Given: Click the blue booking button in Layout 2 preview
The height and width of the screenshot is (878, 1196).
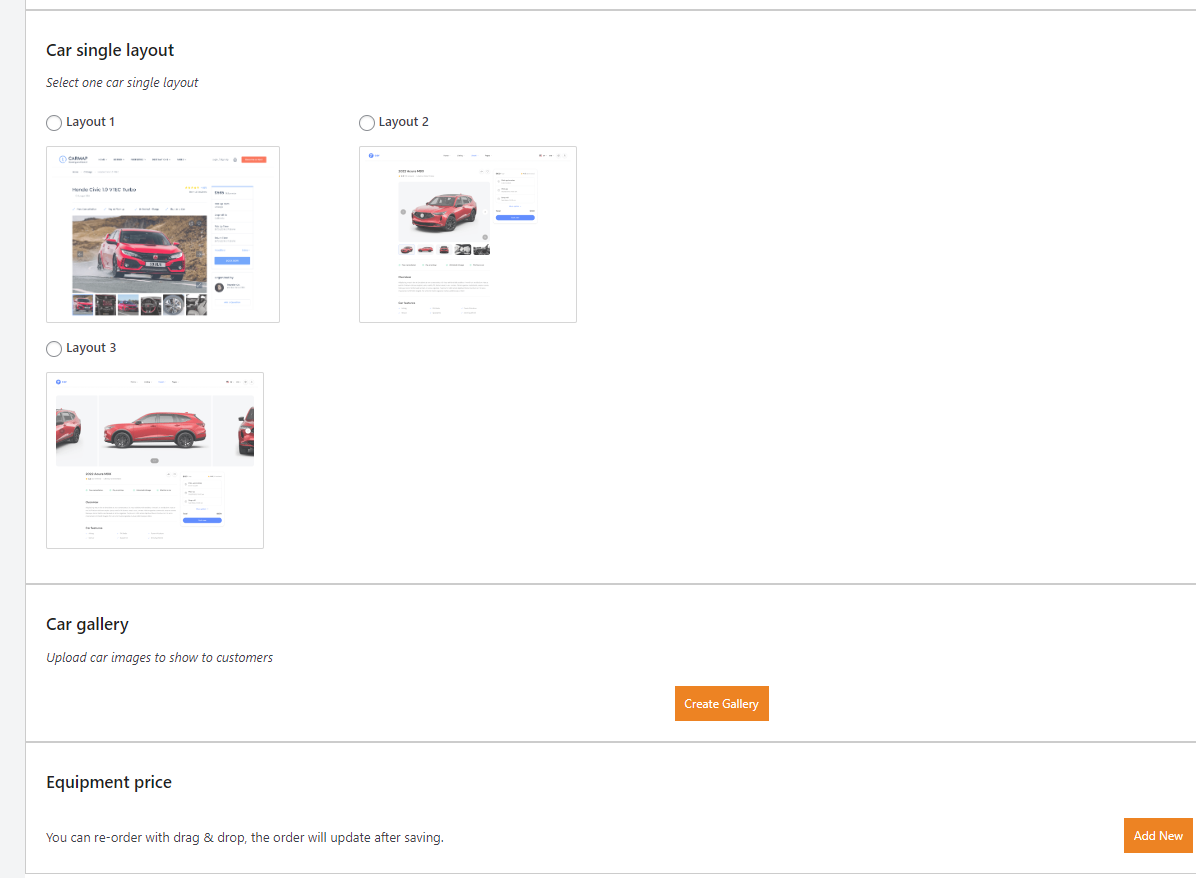Looking at the screenshot, I should tap(515, 217).
